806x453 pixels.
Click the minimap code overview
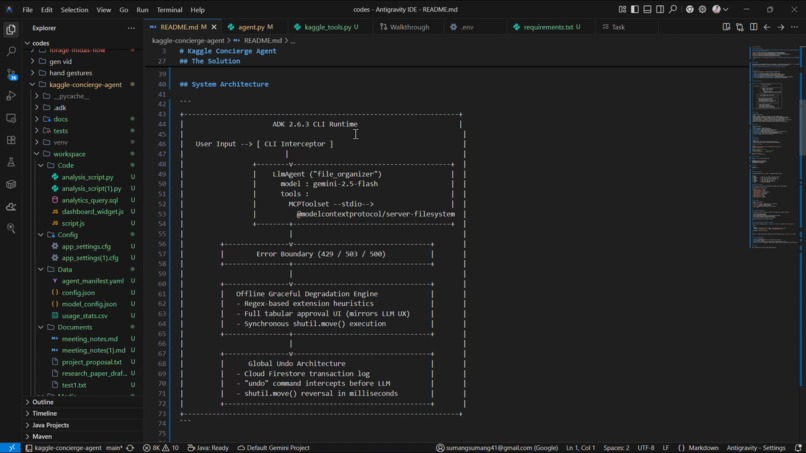pyautogui.click(x=774, y=147)
